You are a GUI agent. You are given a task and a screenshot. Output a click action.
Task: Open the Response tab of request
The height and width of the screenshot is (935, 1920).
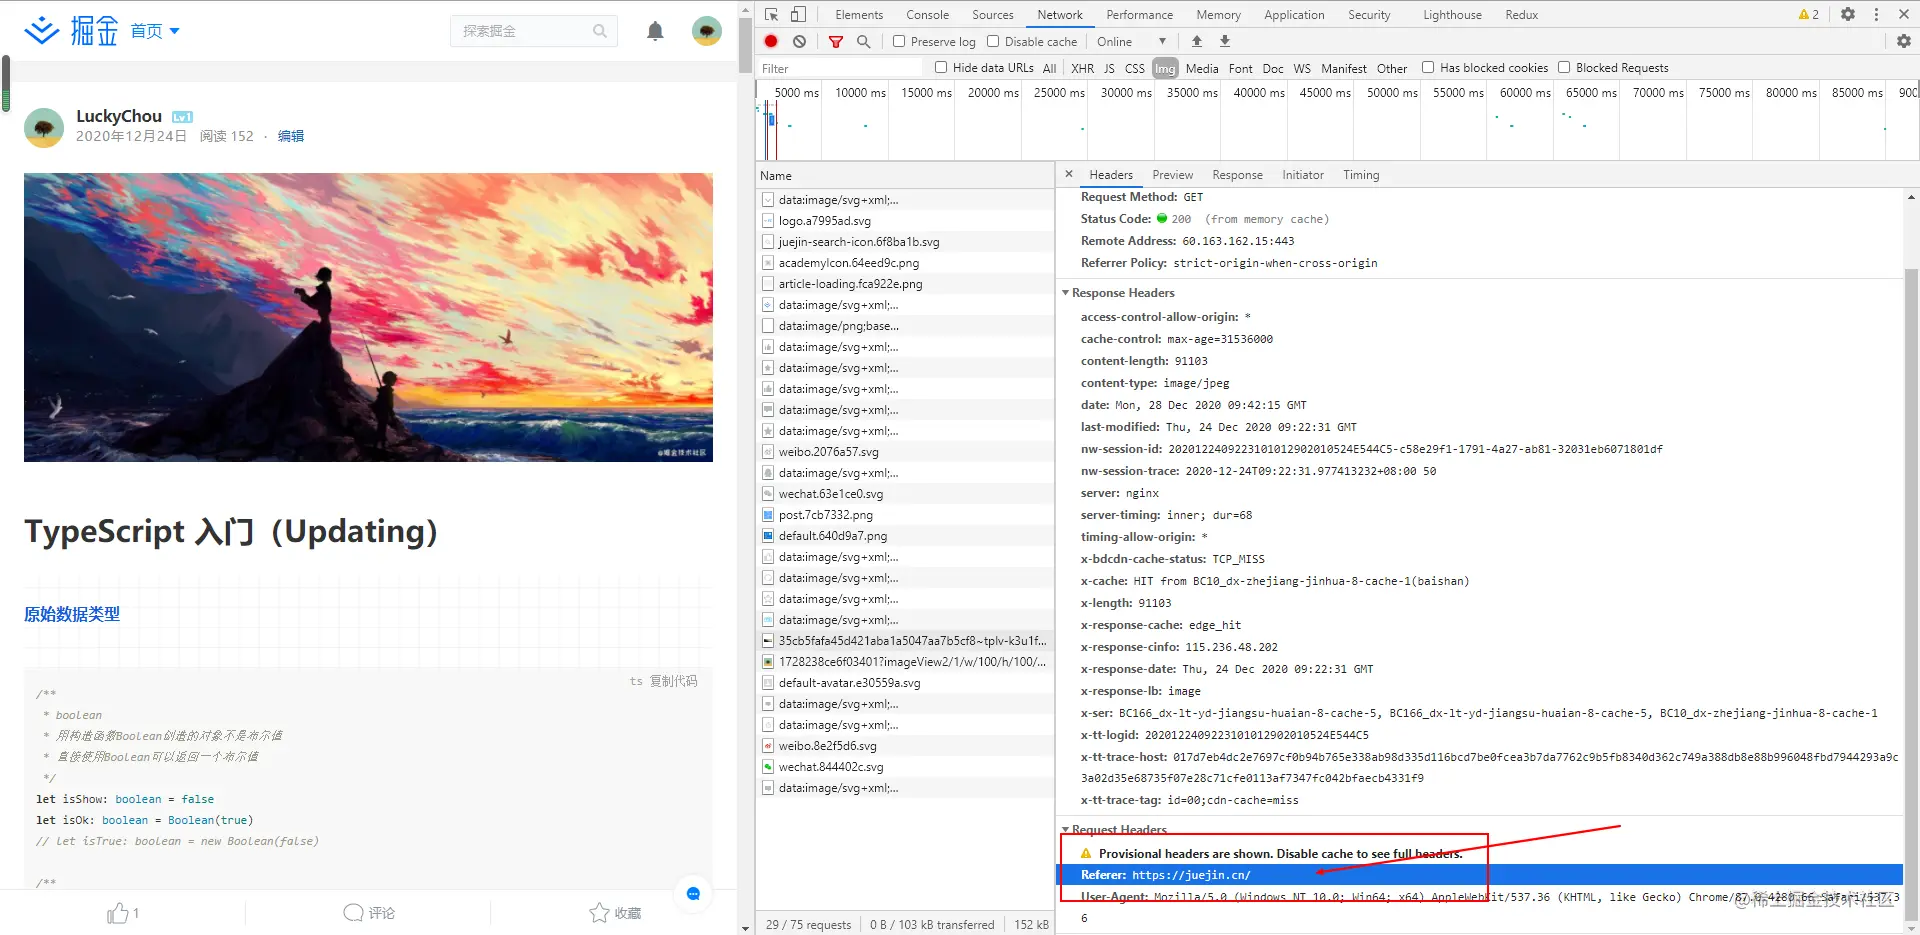tap(1237, 175)
